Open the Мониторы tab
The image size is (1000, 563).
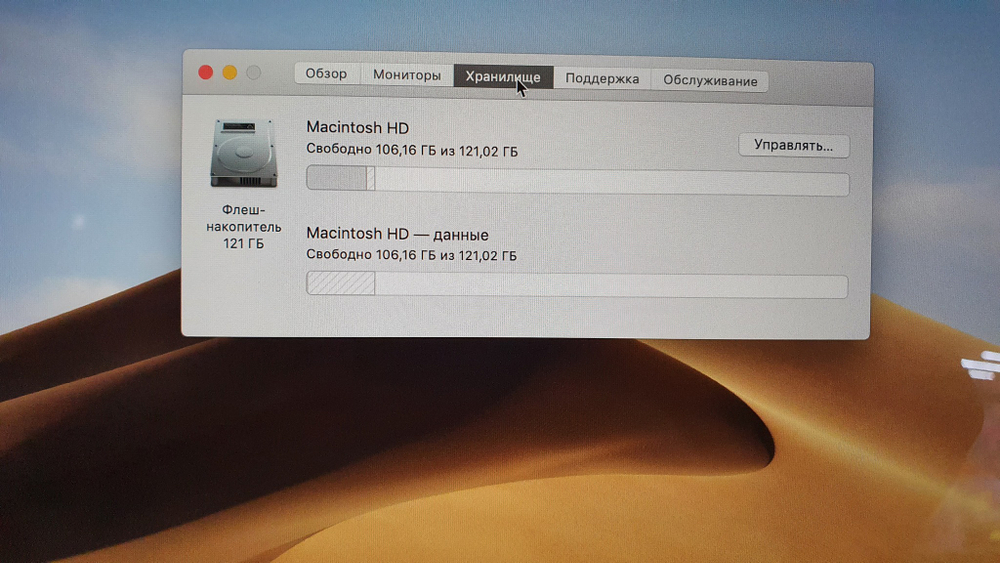tap(407, 75)
